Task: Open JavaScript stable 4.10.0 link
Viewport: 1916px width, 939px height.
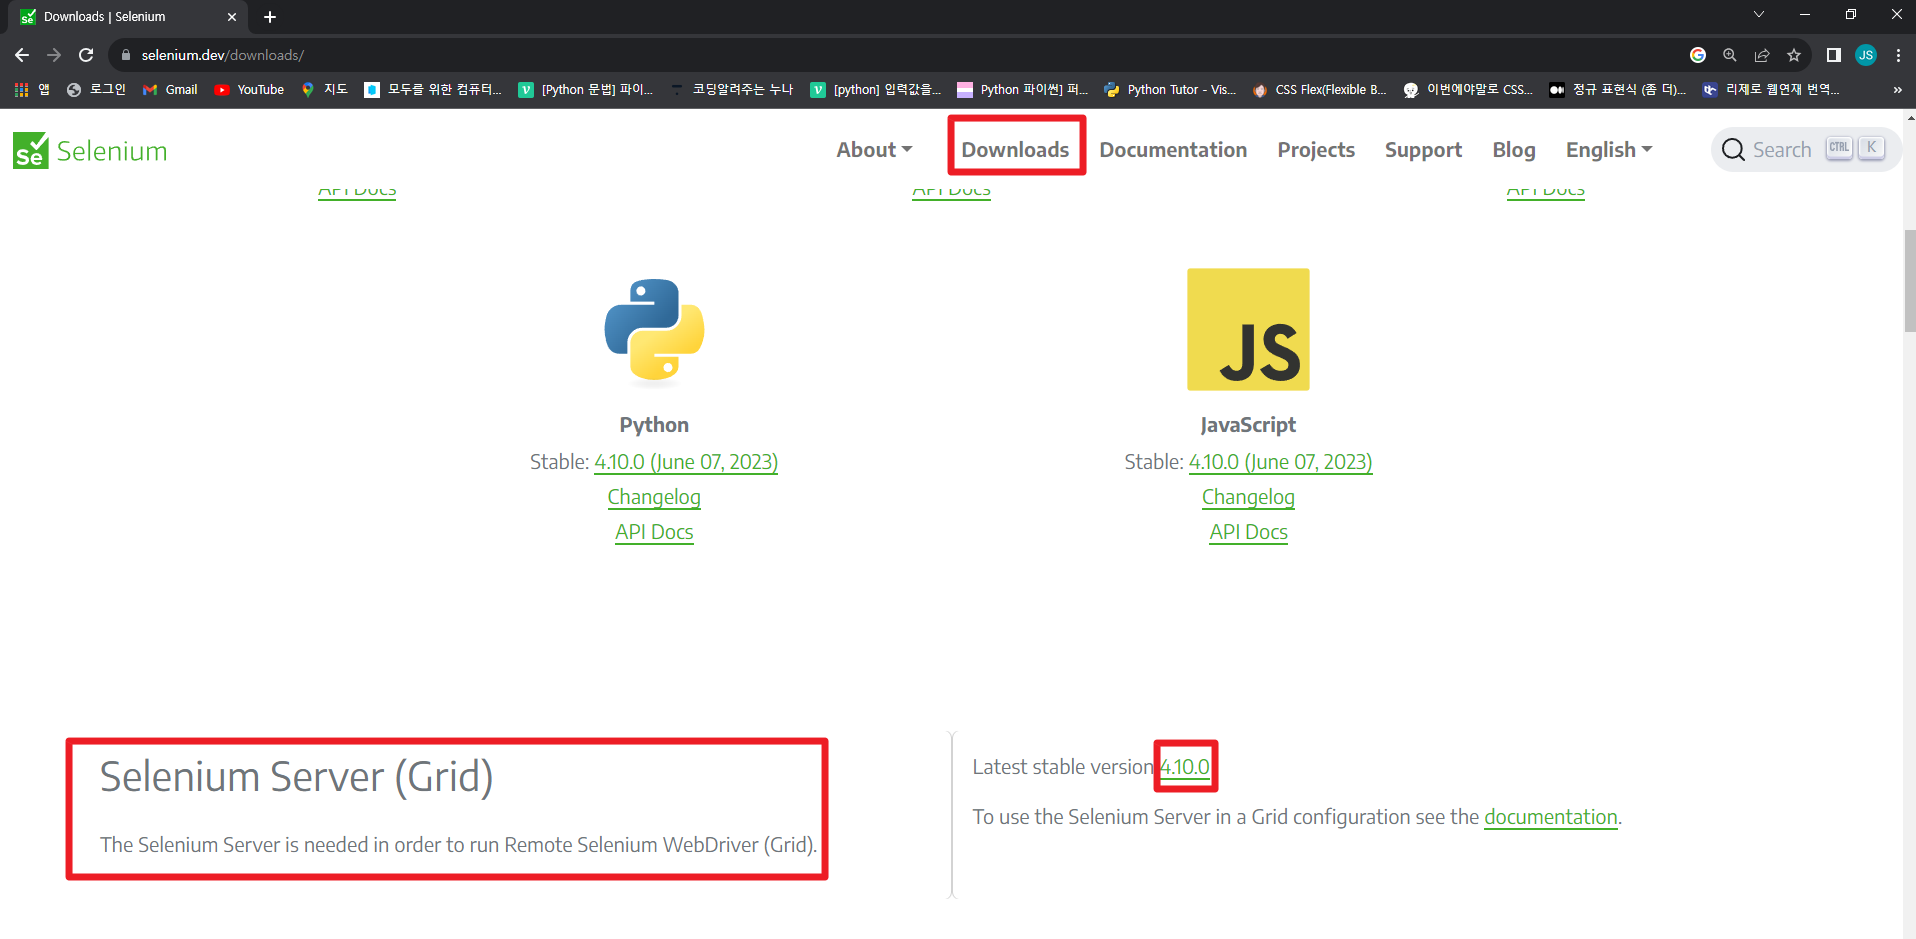Action: pyautogui.click(x=1280, y=462)
